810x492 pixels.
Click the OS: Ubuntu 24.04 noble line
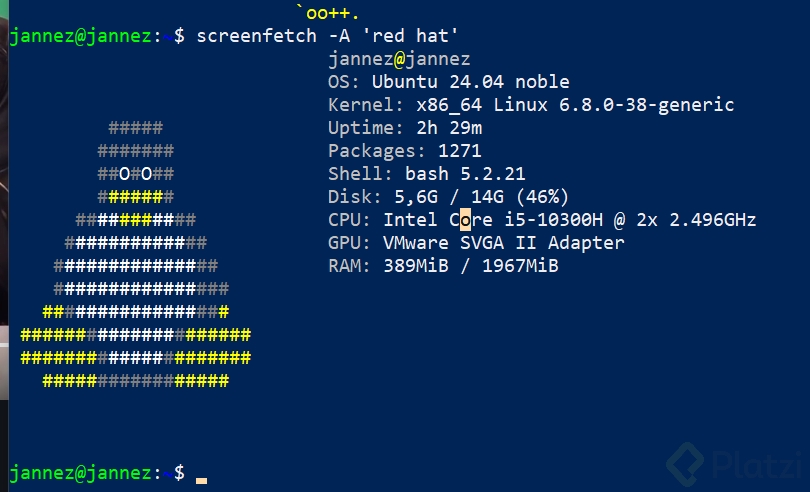(448, 82)
